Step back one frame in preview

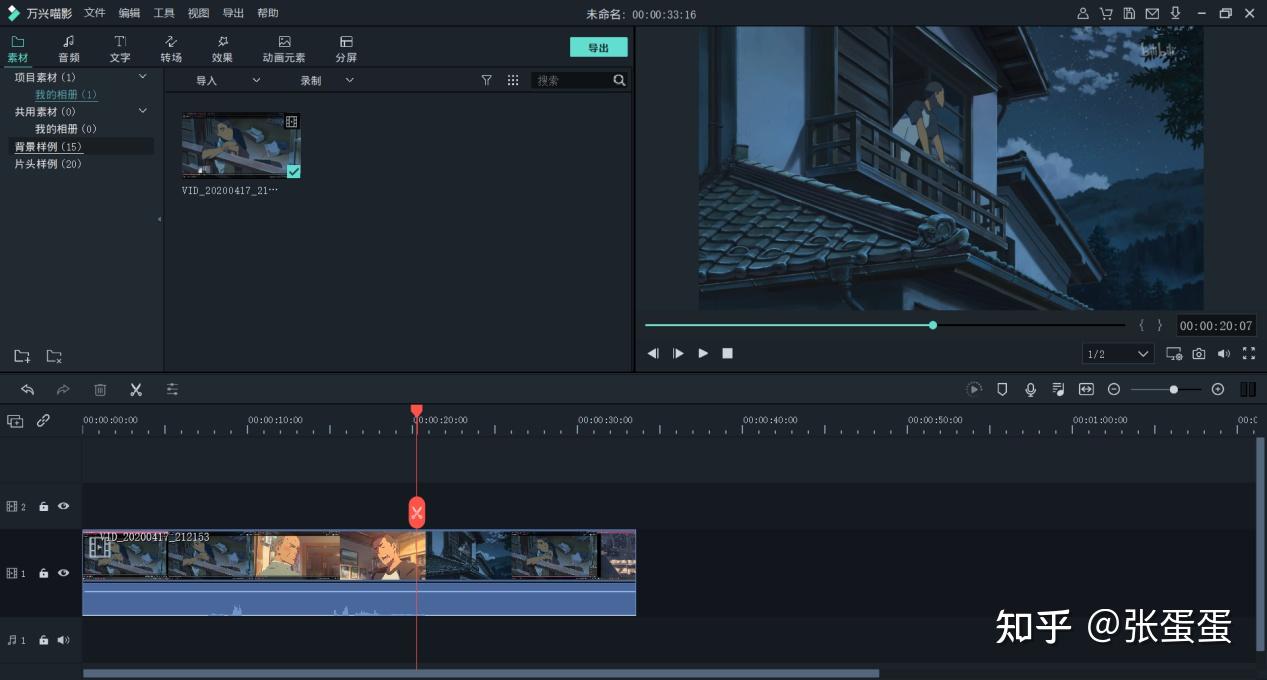(653, 353)
